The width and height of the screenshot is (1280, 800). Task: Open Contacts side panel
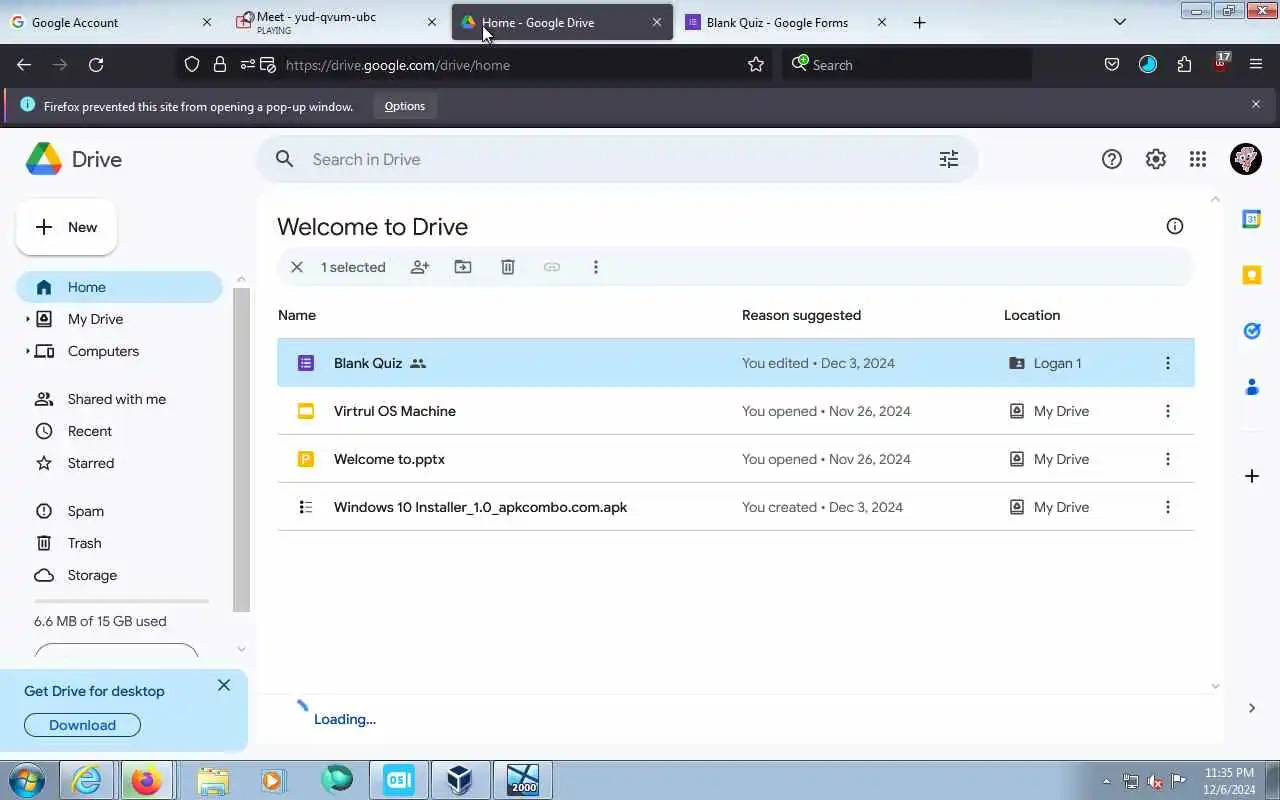1251,387
